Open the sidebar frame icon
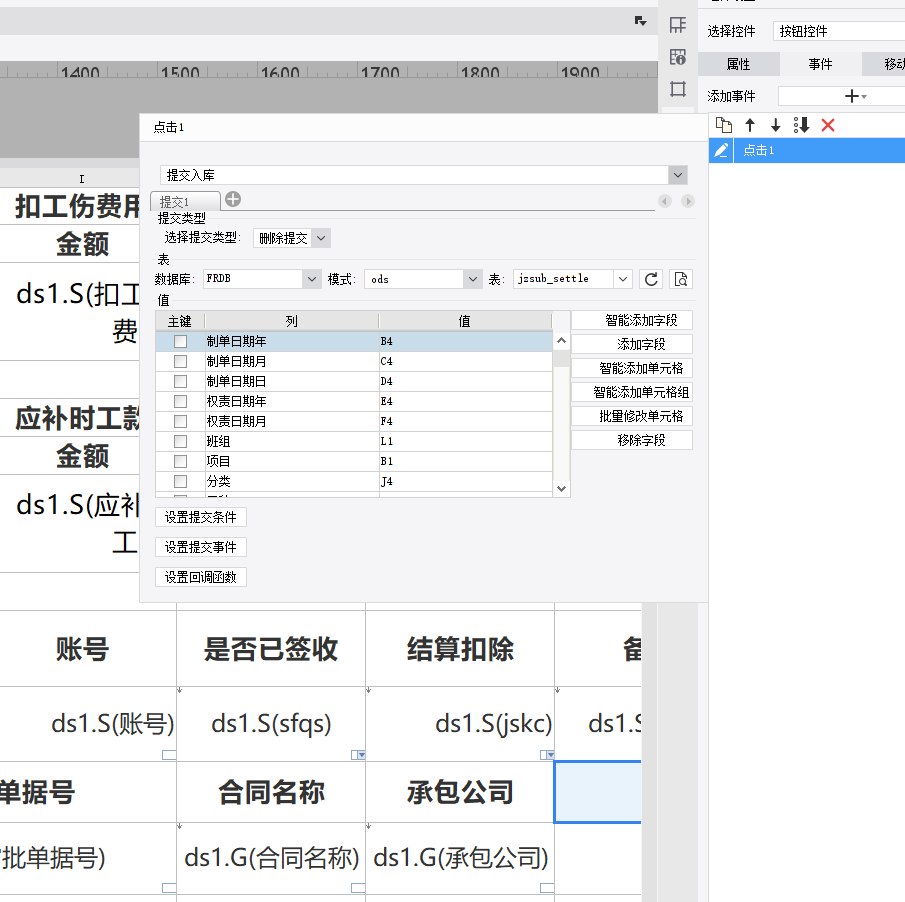 coord(678,89)
